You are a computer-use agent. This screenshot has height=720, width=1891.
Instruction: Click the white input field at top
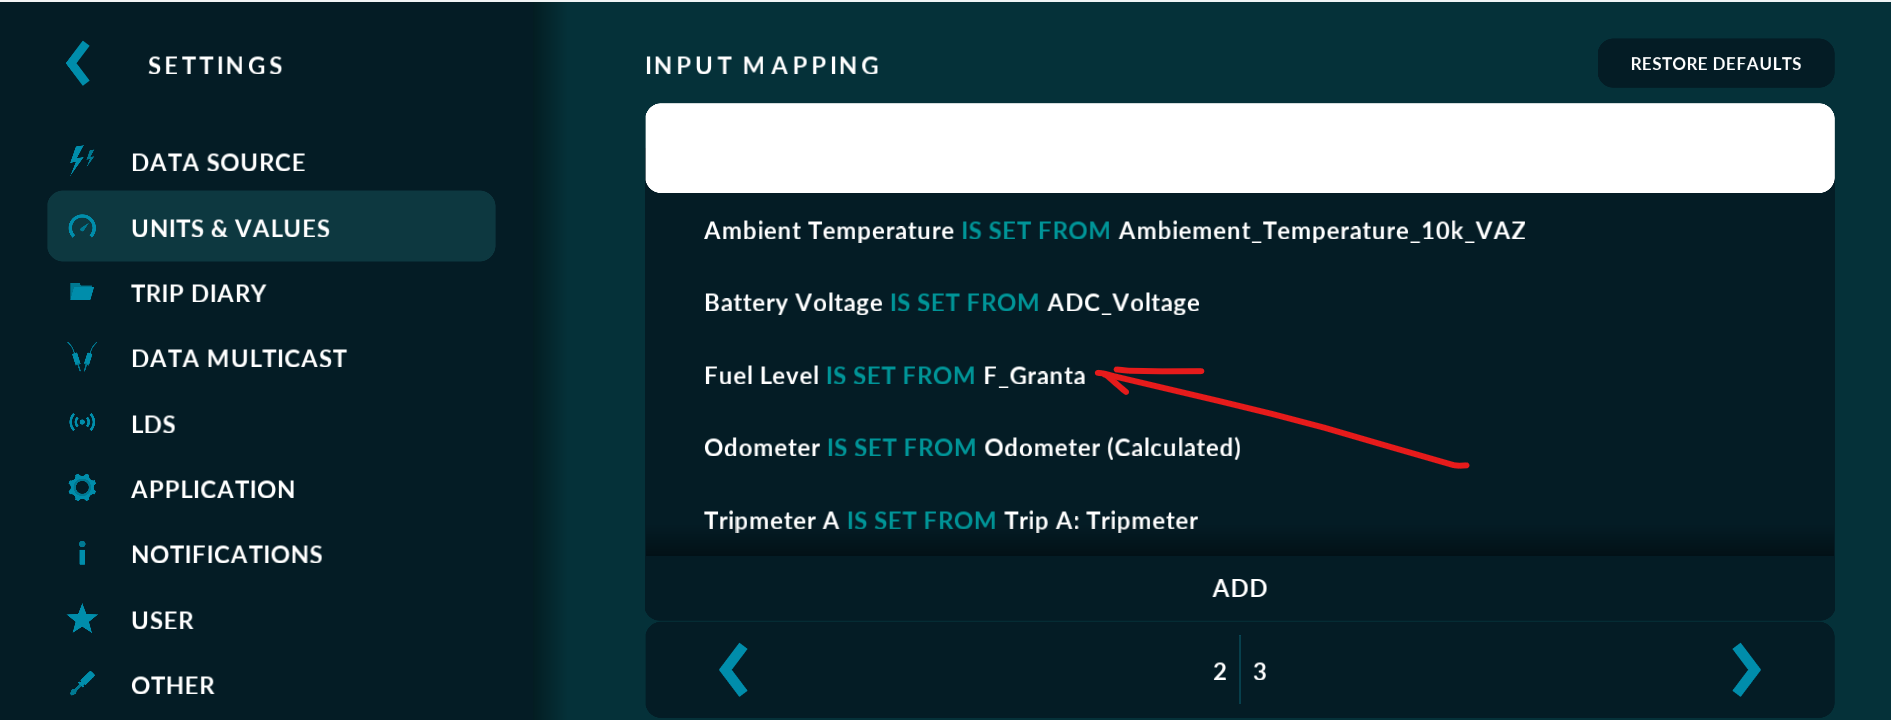[1239, 148]
